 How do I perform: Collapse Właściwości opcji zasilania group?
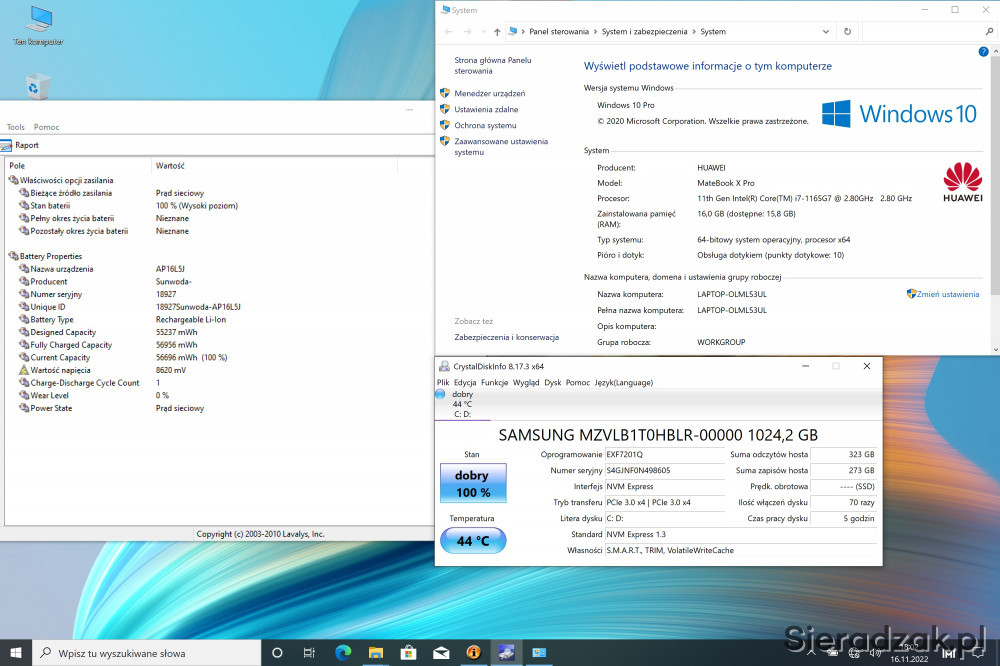pos(13,180)
